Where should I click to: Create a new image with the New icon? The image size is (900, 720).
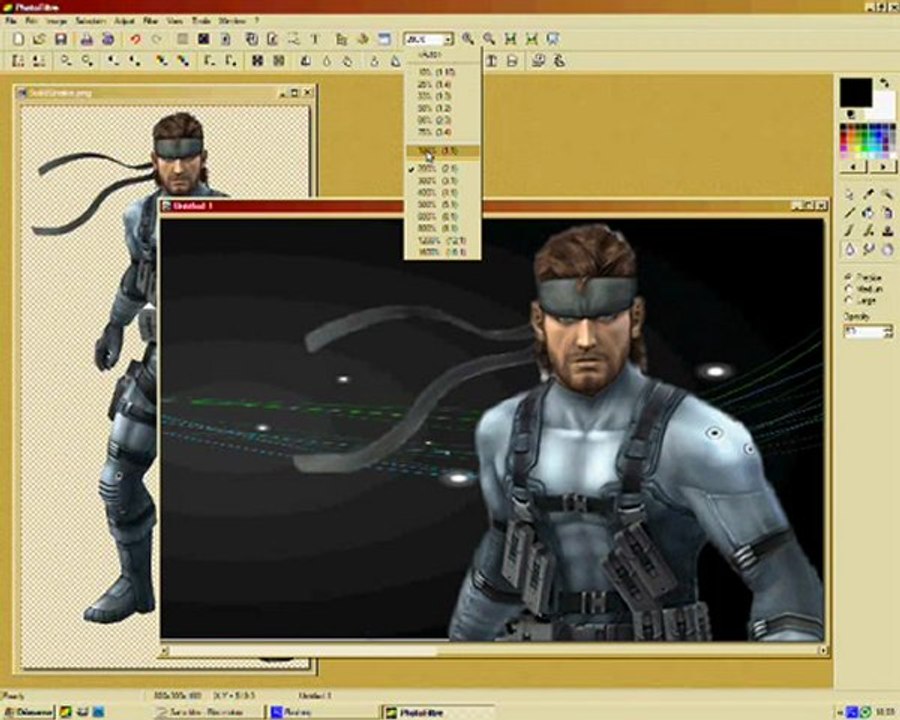pyautogui.click(x=18, y=39)
